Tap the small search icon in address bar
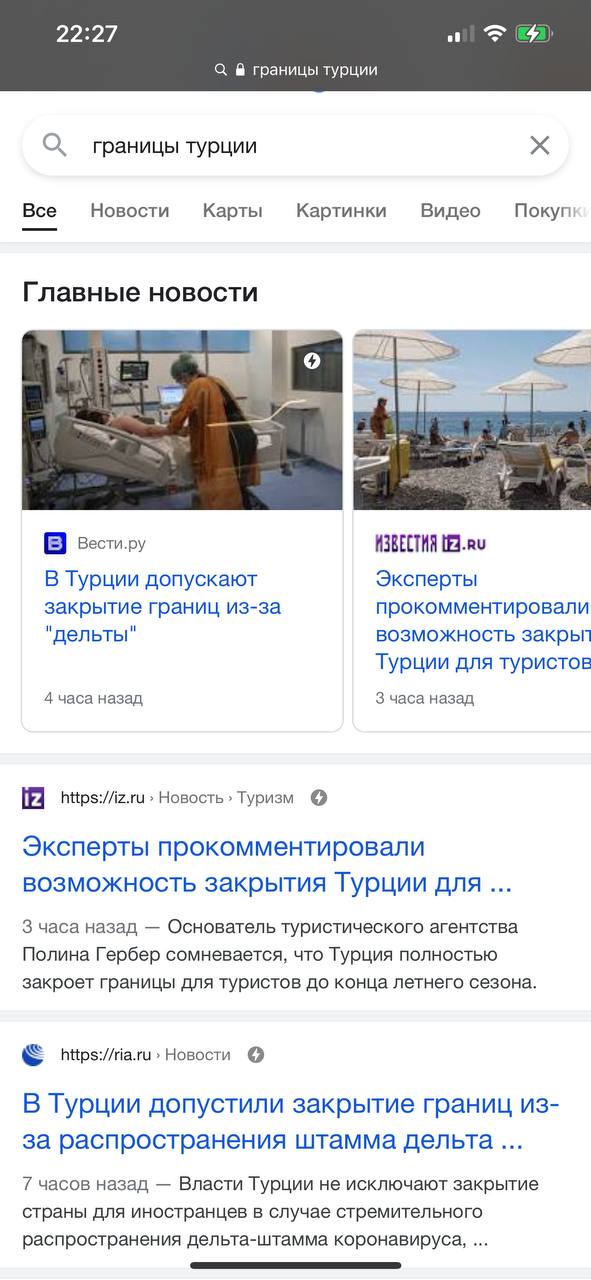591x1280 pixels. tap(221, 70)
